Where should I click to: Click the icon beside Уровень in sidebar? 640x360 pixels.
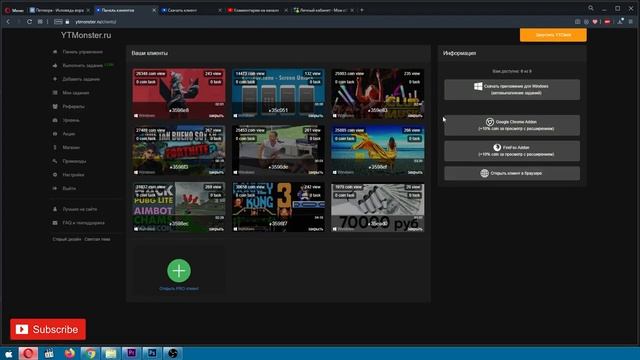pyautogui.click(x=55, y=120)
